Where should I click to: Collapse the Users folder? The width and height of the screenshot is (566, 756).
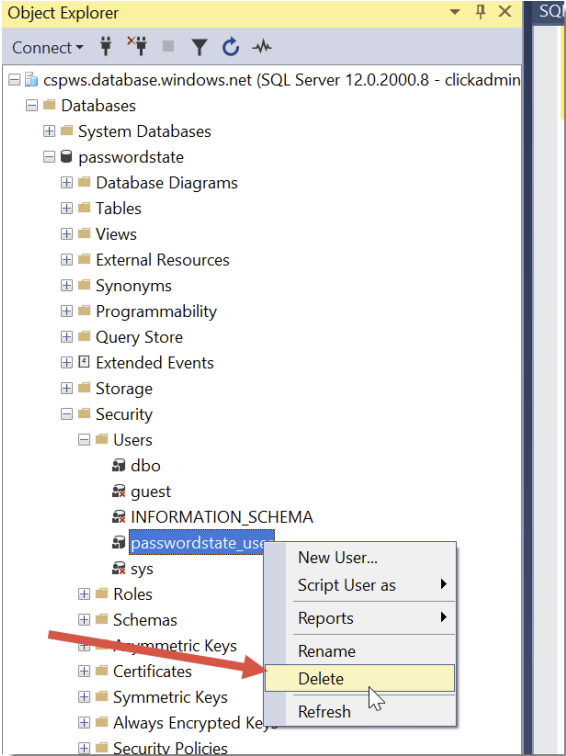tap(84, 440)
